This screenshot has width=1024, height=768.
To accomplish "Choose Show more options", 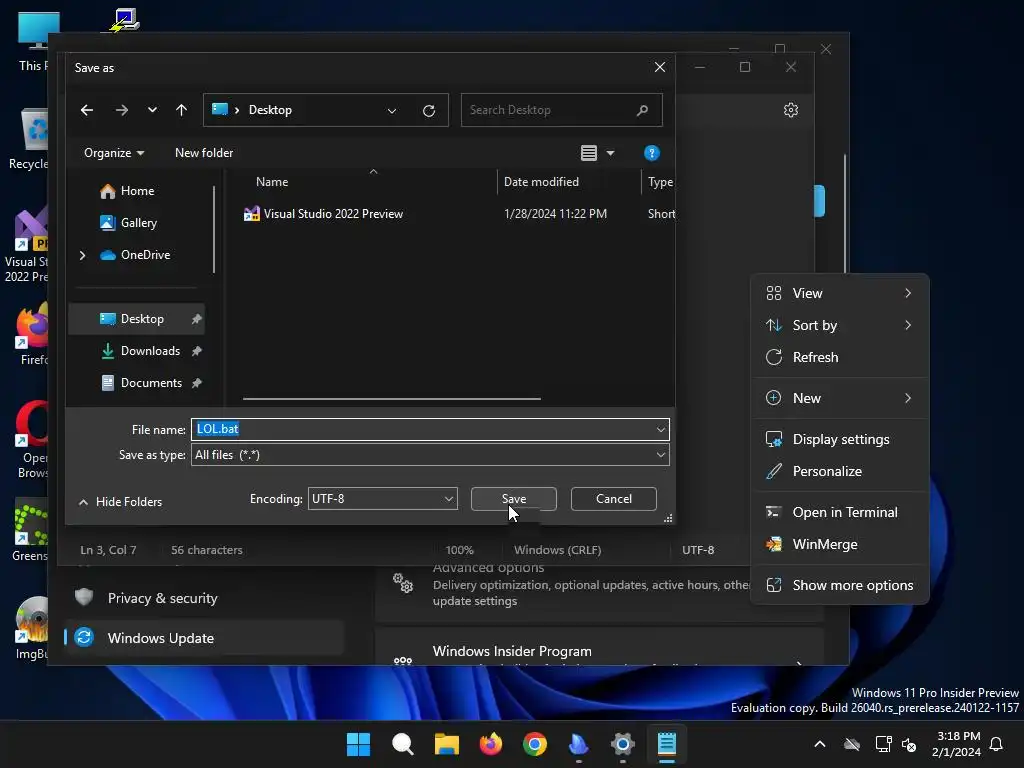I will click(x=839, y=586).
